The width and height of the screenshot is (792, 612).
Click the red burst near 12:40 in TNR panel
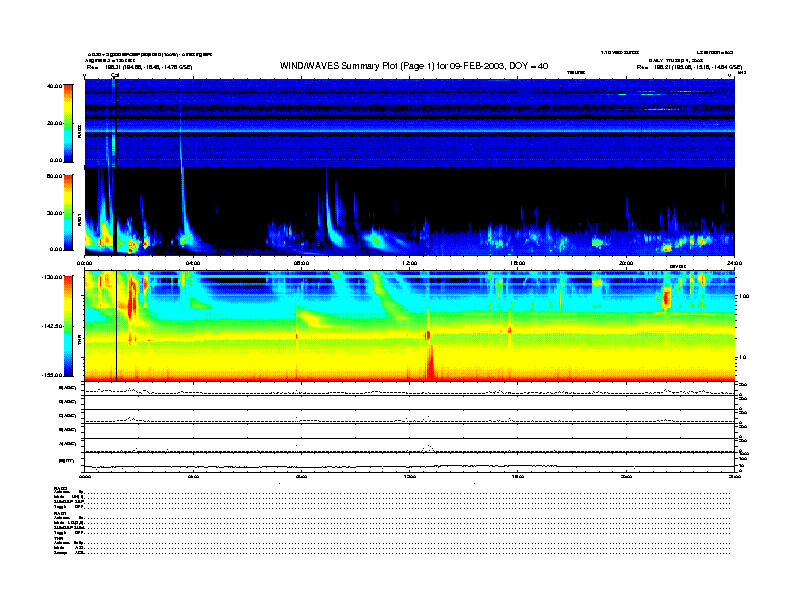click(430, 361)
